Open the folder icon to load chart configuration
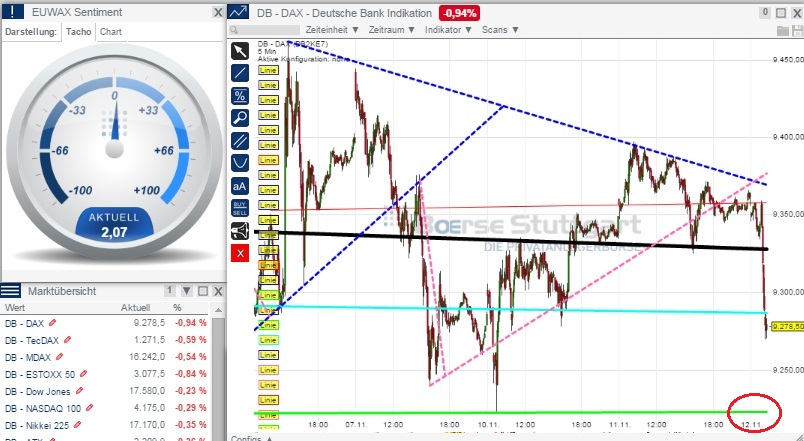The width and height of the screenshot is (804, 441). 782,31
